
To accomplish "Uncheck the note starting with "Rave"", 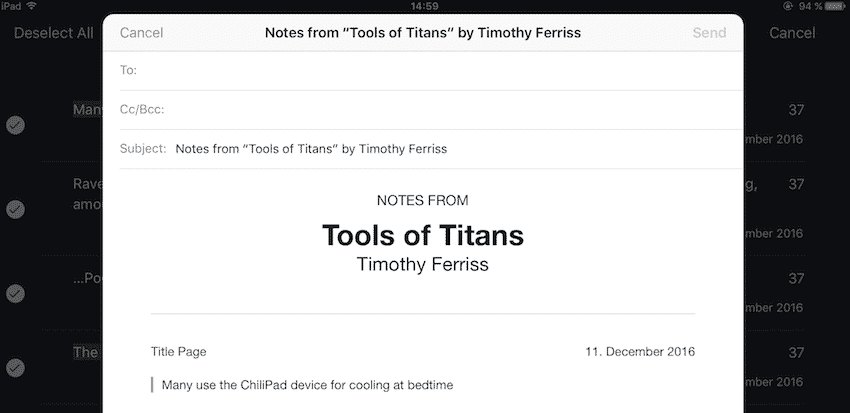I will (15, 209).
